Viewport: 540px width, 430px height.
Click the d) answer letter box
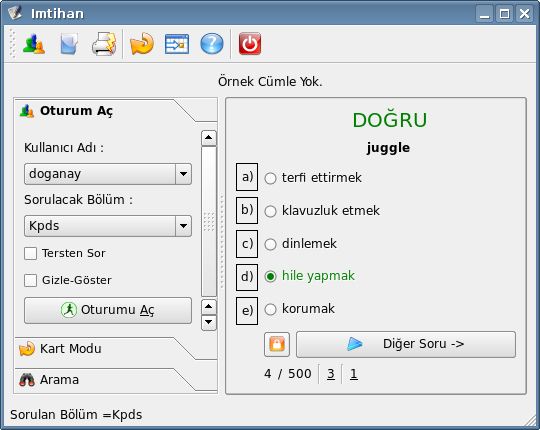click(x=247, y=277)
